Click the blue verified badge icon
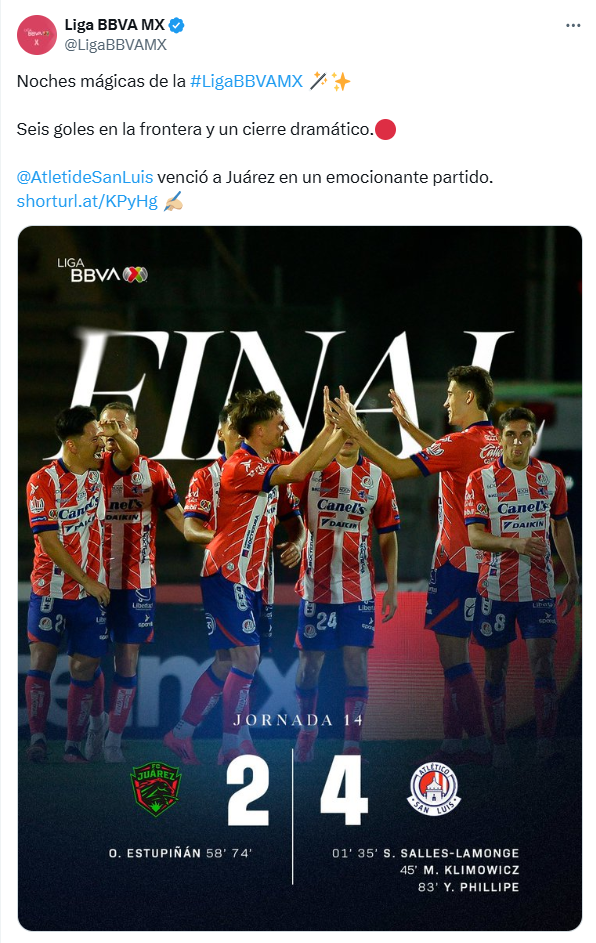The width and height of the screenshot is (596, 943). pos(176,25)
